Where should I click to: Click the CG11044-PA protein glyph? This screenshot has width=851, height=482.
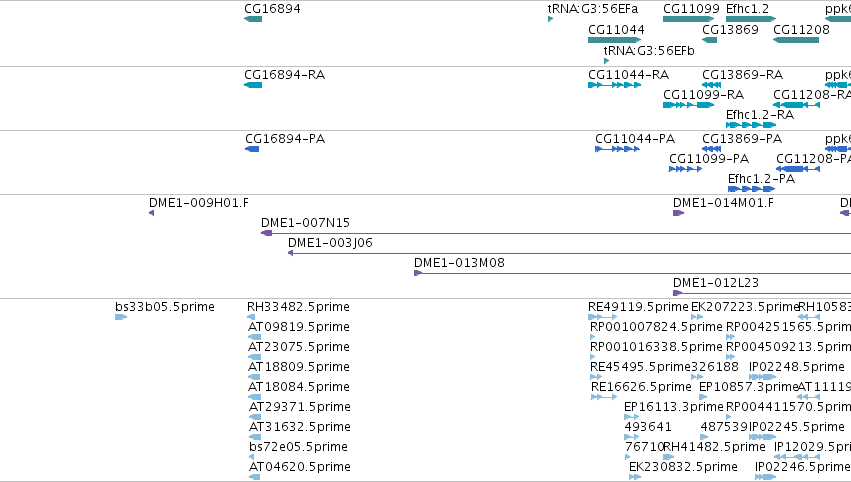[617, 149]
